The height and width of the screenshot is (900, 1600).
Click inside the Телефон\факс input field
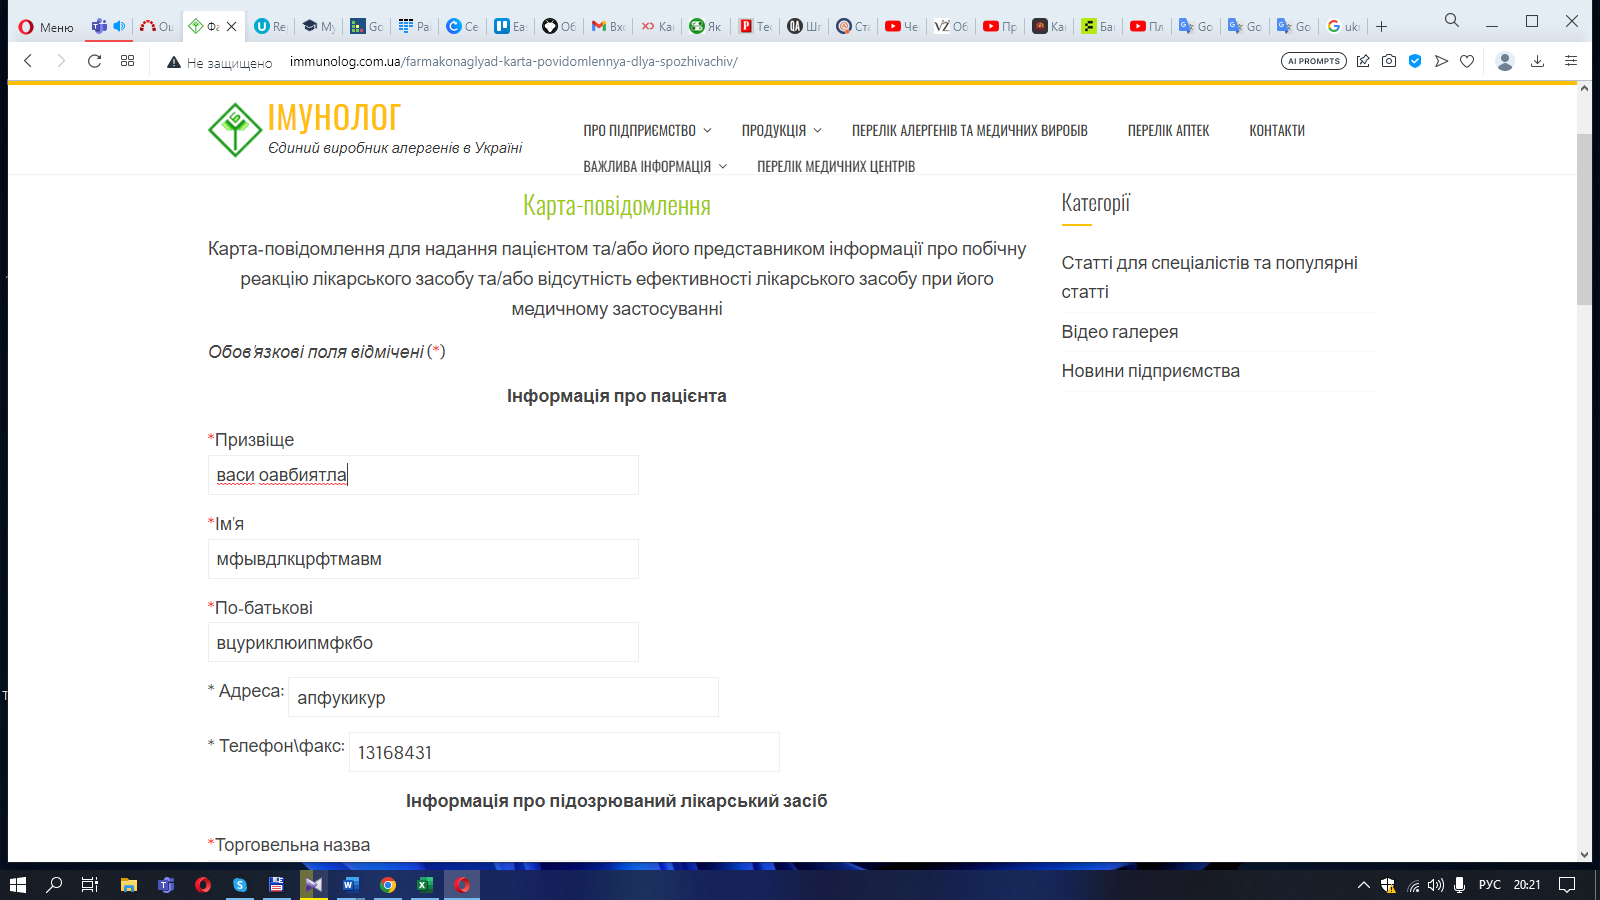[564, 752]
